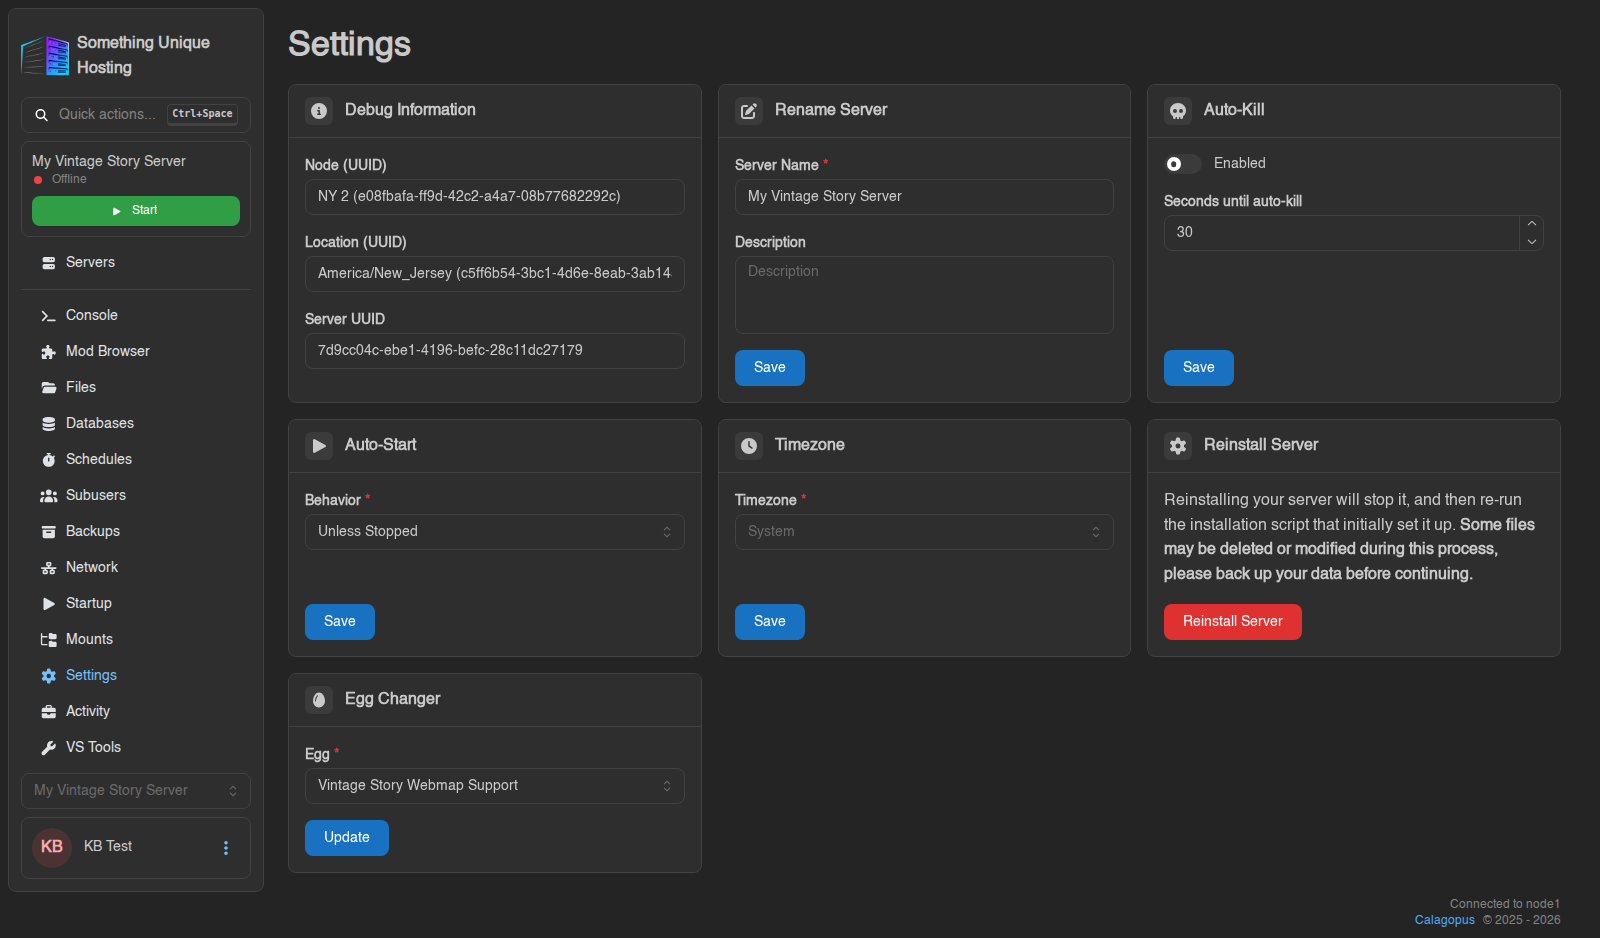Click the KB user avatar
The image size is (1600, 938).
pyautogui.click(x=52, y=847)
